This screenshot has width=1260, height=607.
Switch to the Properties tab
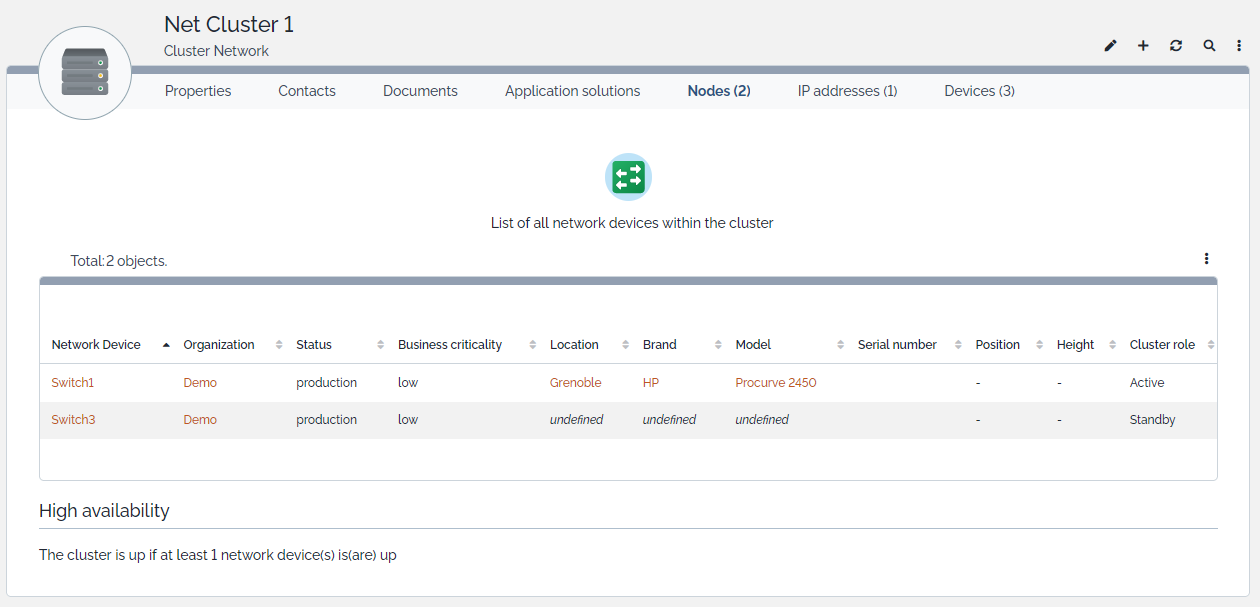pyautogui.click(x=198, y=91)
